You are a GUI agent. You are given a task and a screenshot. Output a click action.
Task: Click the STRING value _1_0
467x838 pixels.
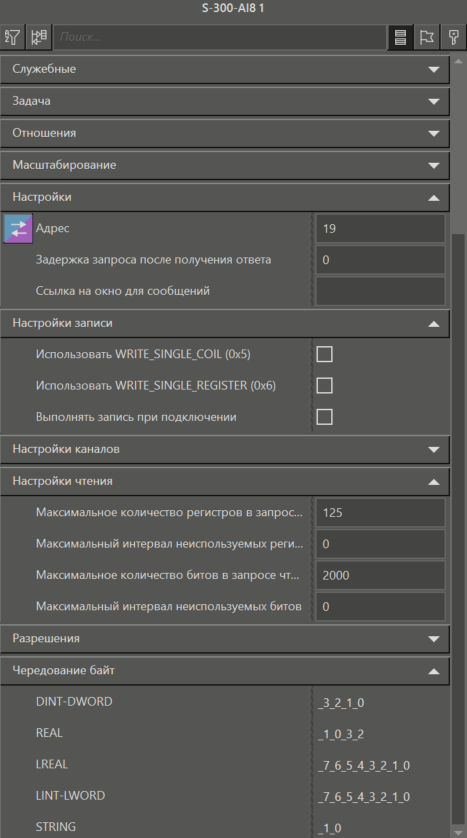point(330,828)
